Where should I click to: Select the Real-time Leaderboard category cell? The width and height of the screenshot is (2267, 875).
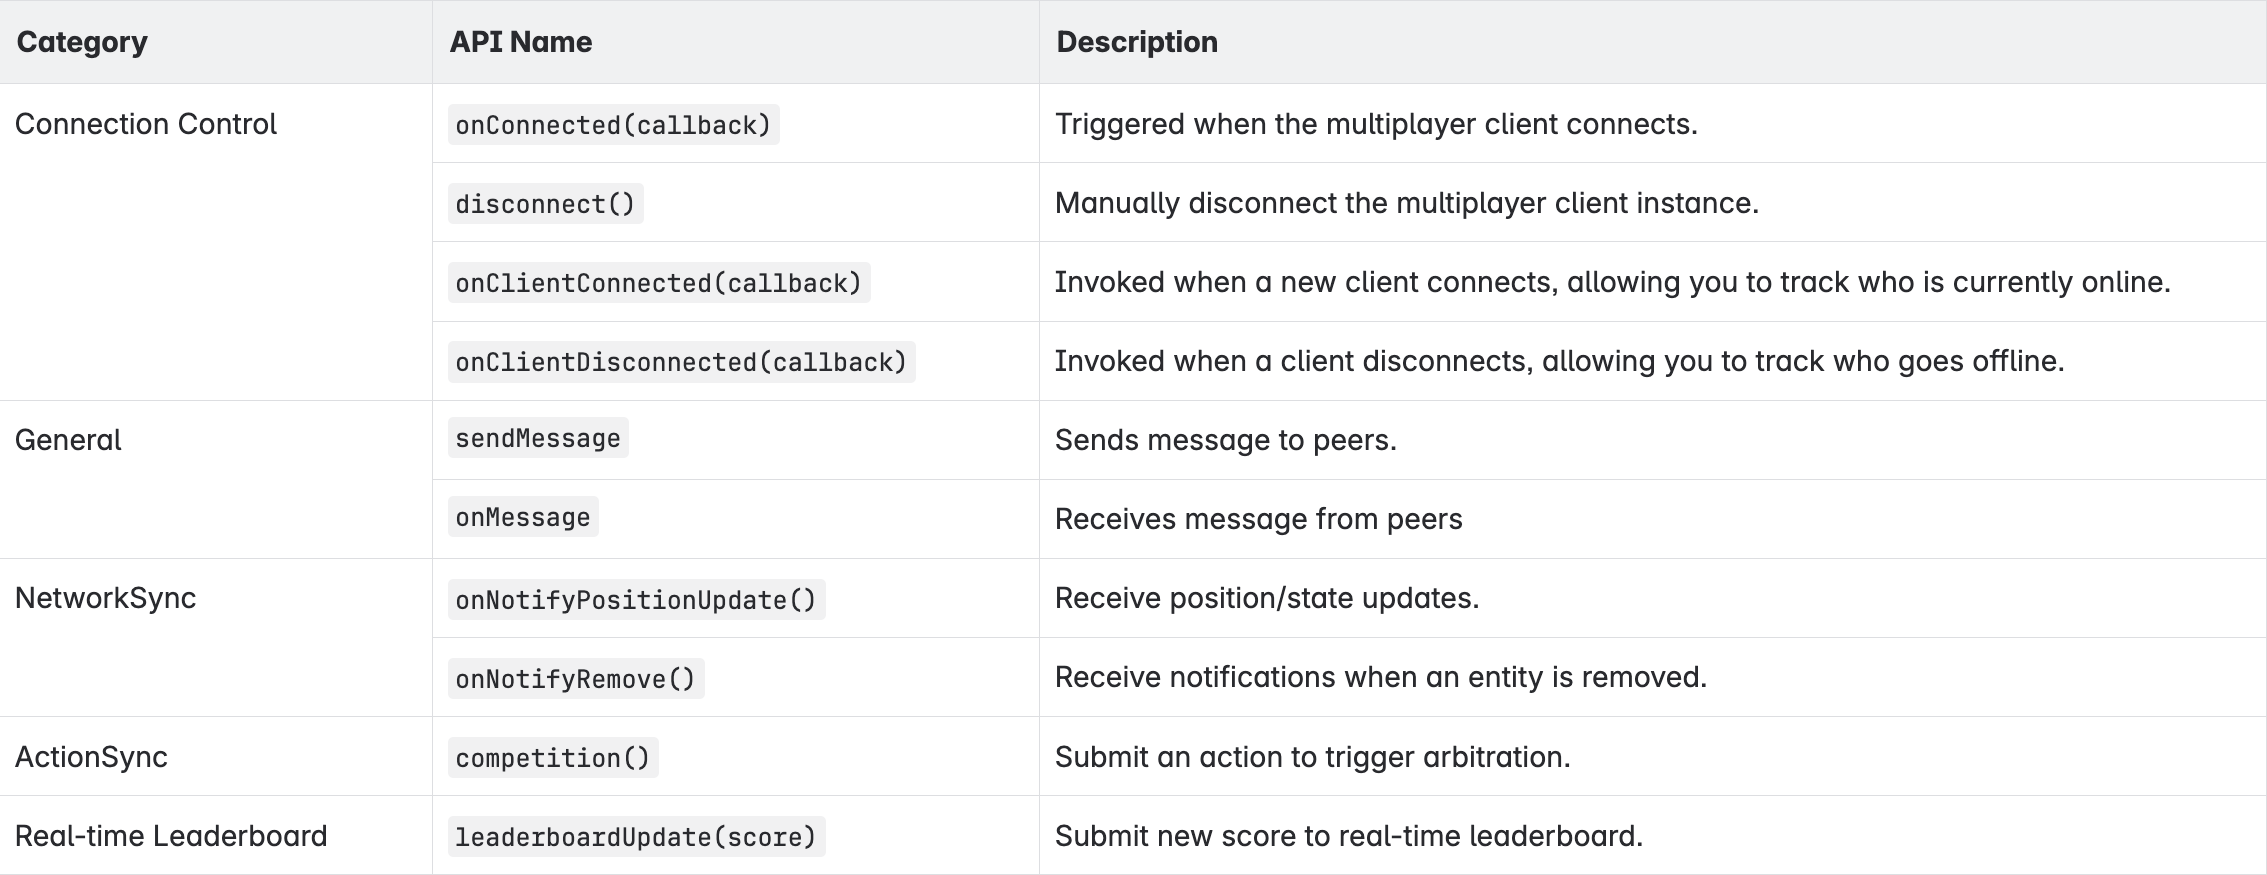(x=171, y=836)
